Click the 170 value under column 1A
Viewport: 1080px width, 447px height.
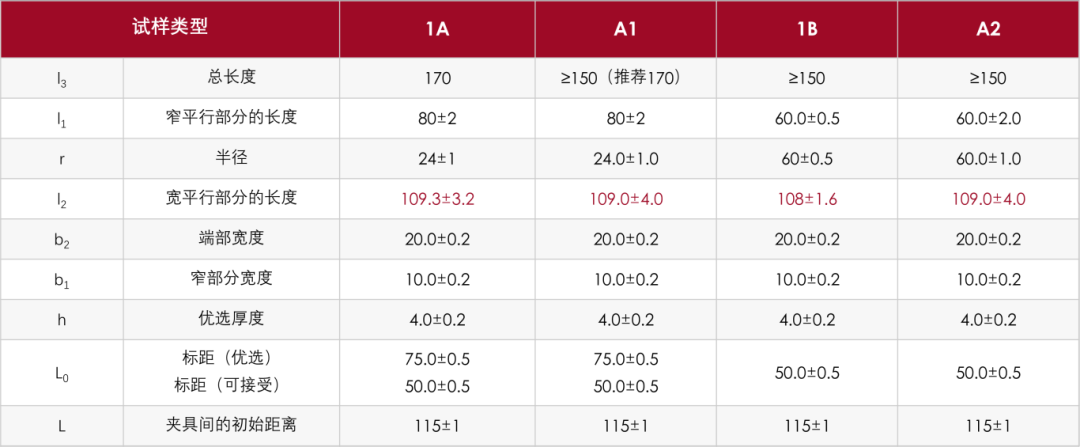pyautogui.click(x=437, y=78)
